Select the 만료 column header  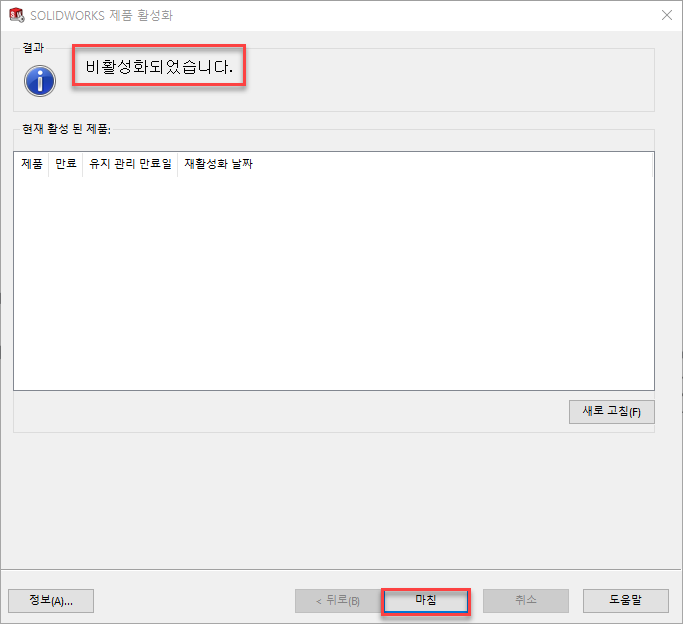pos(66,164)
